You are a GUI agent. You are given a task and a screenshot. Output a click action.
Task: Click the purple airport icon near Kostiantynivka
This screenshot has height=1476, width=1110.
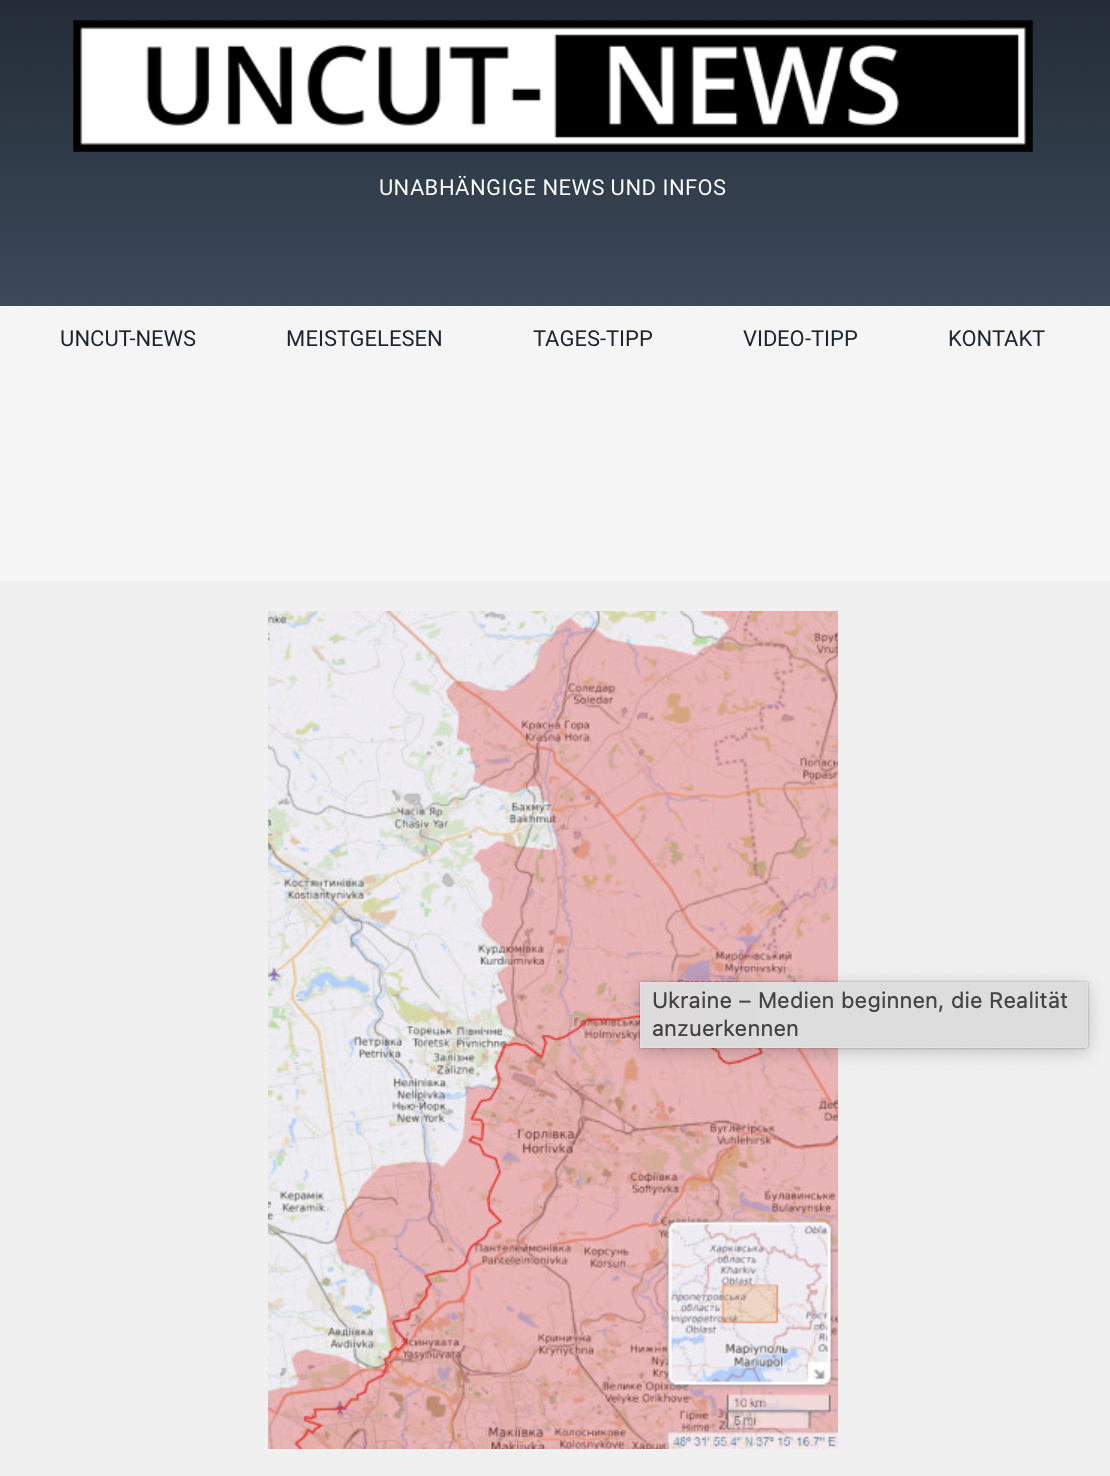click(275, 974)
